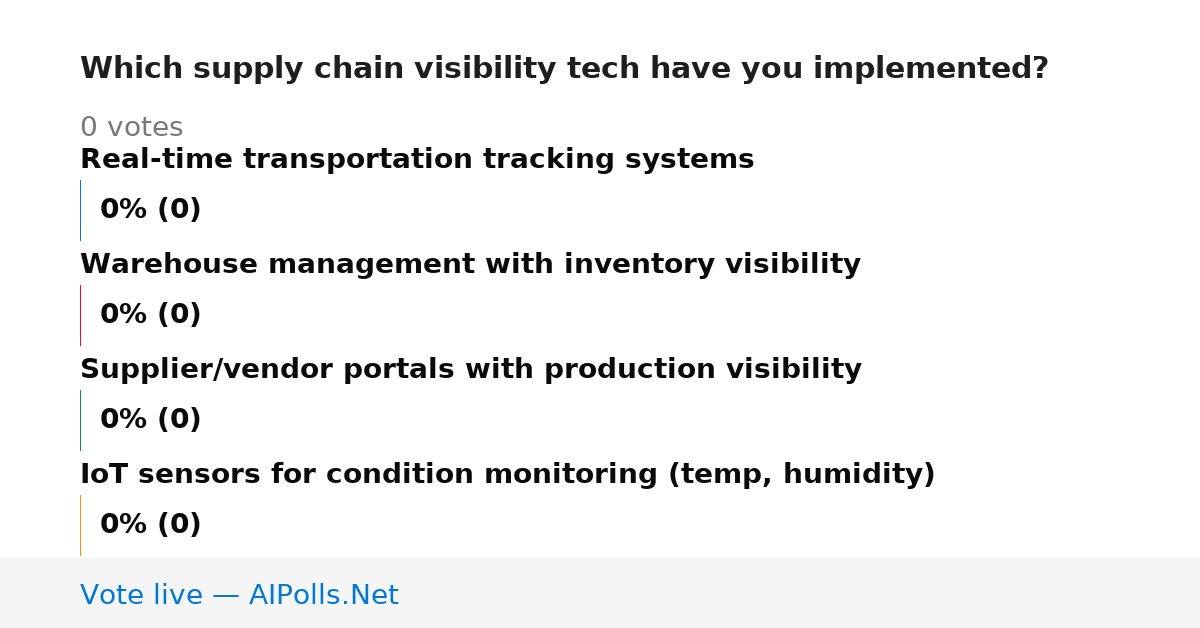Click the phrase (temp, humidity) in the last option
The width and height of the screenshot is (1200, 628).
pos(801,475)
